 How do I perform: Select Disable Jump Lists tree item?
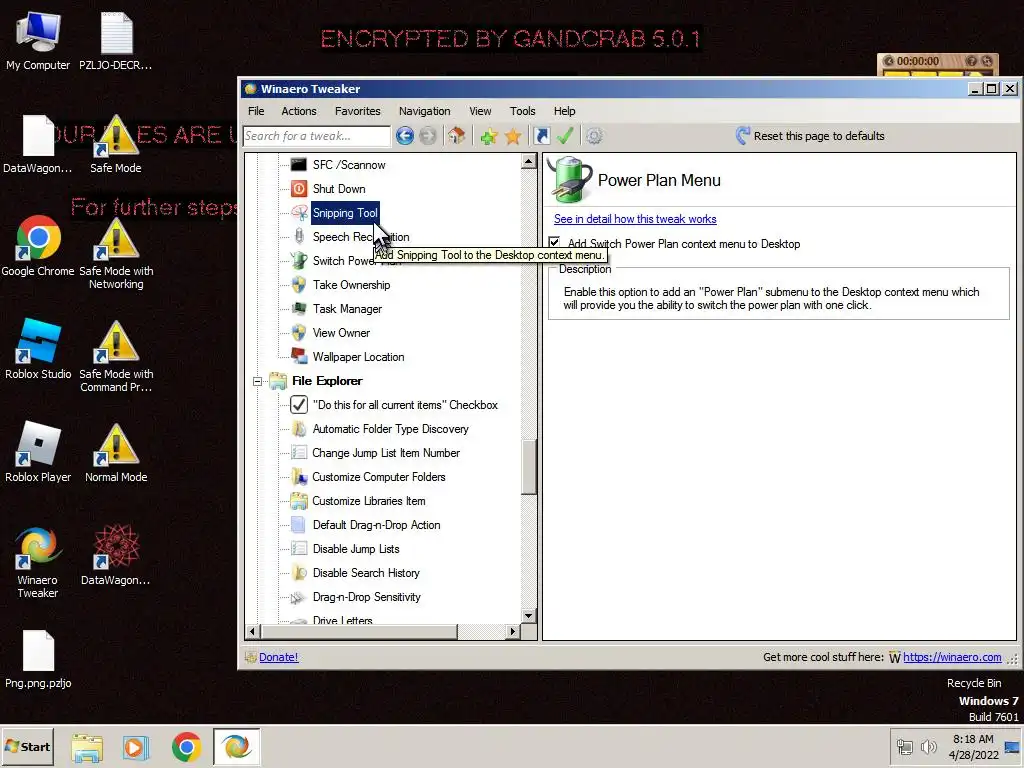(x=356, y=549)
